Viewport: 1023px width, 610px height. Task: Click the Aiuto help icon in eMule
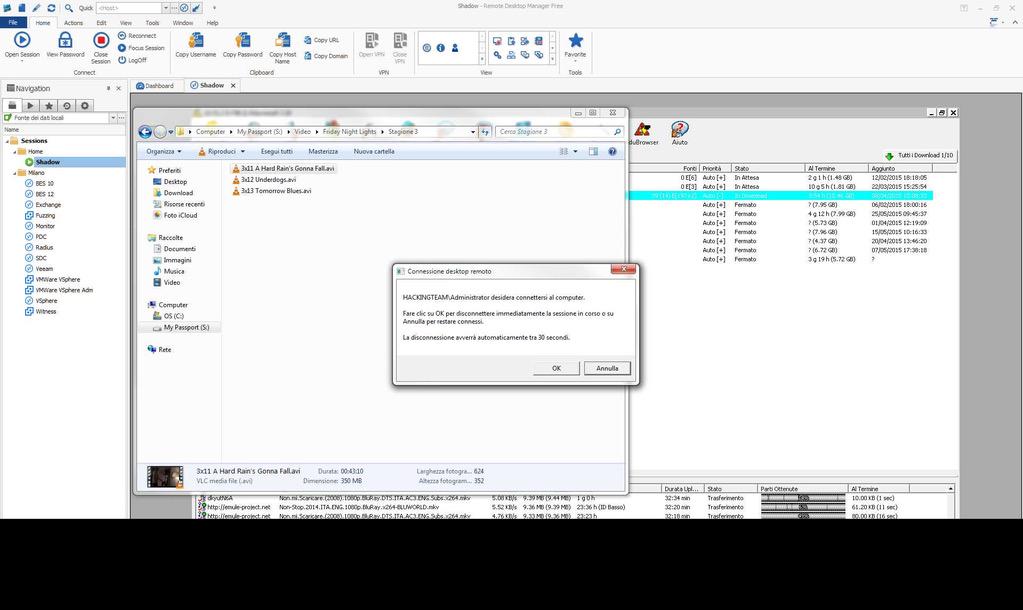(x=679, y=133)
